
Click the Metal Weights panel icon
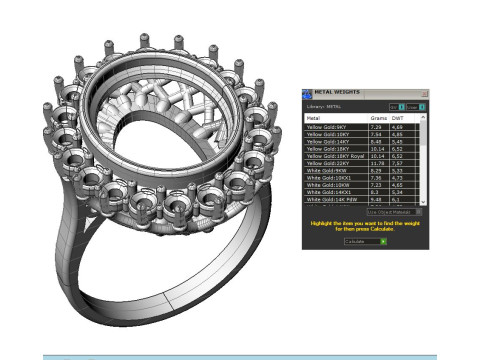pos(307,94)
